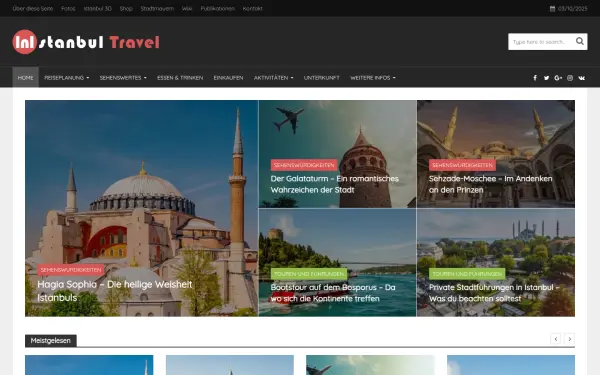Select the Home menu item
Viewport: 600px width, 375px height.
[26, 78]
